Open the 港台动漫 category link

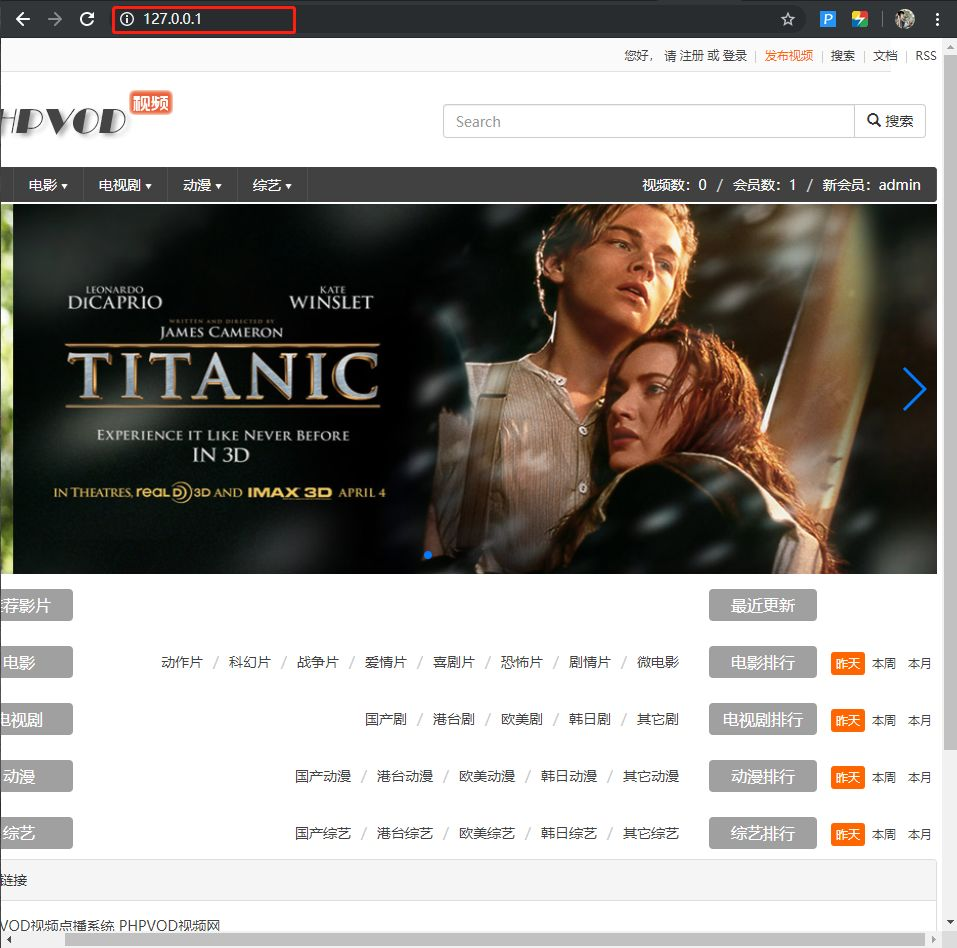[x=405, y=776]
